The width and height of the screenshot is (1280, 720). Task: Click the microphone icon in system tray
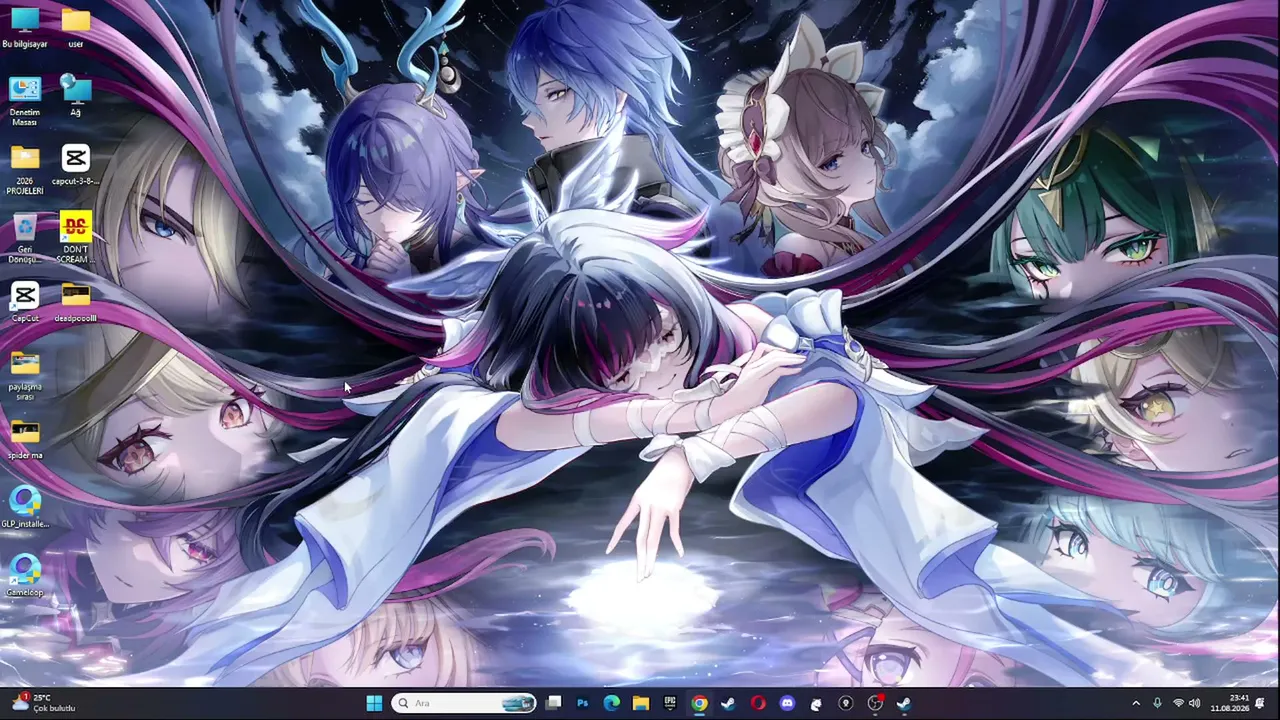pos(1157,703)
